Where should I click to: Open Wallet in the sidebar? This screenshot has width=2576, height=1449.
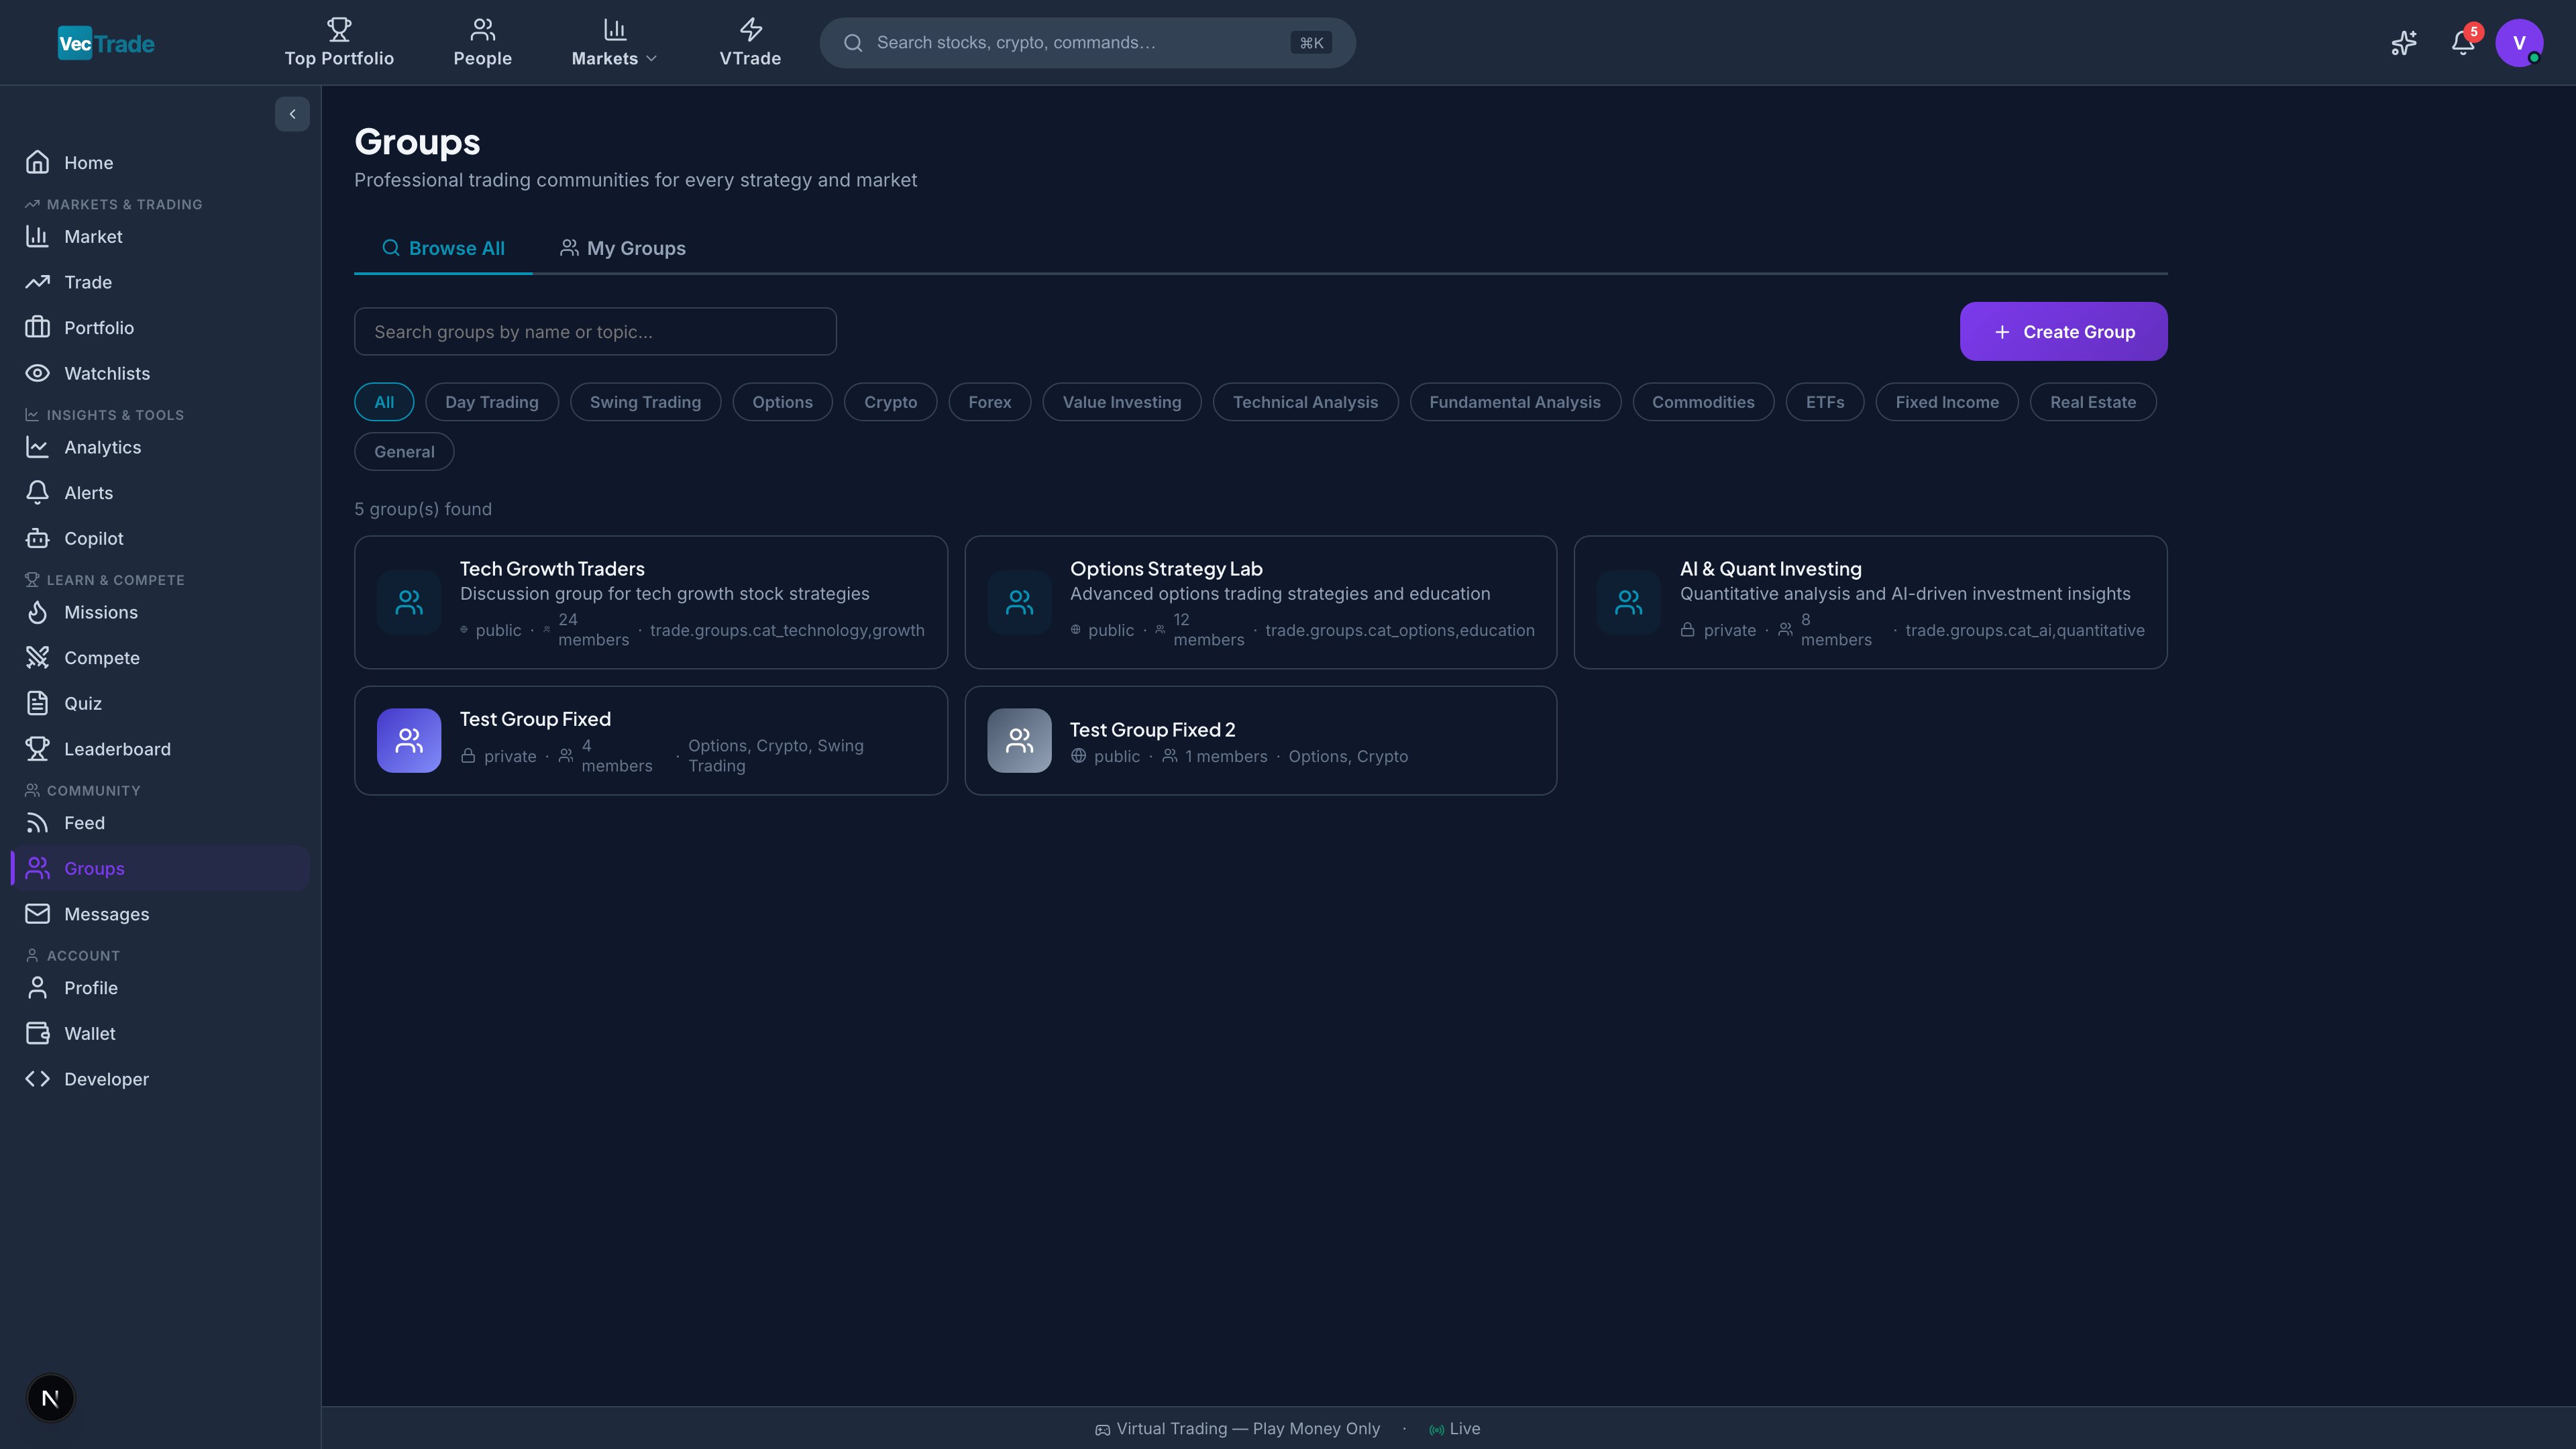coord(160,1033)
